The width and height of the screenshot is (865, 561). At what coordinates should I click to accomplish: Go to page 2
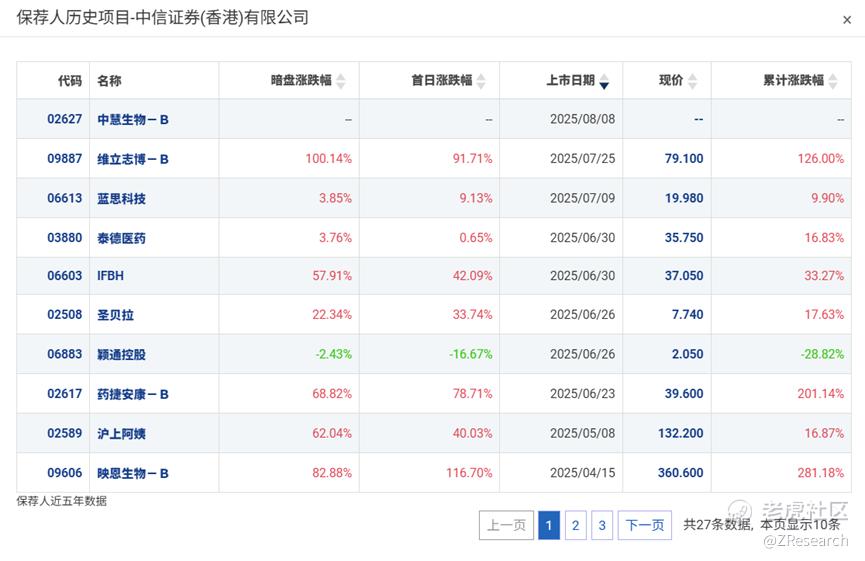[x=575, y=525]
